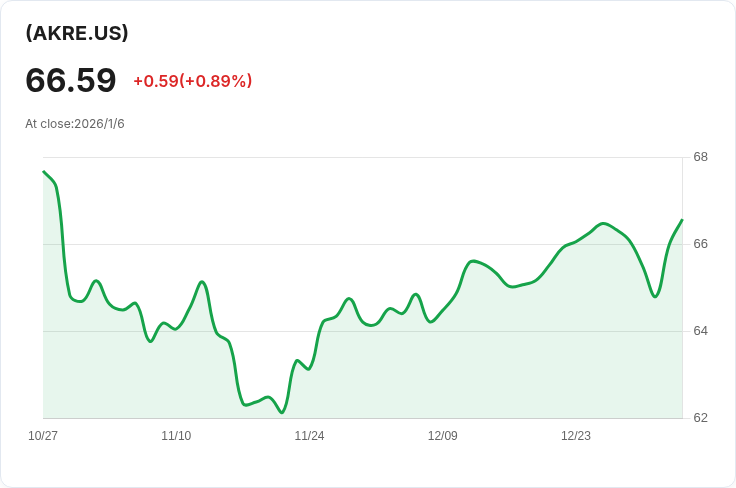Image resolution: width=736 pixels, height=488 pixels.
Task: Click the 12/23 date label
Action: click(x=576, y=436)
